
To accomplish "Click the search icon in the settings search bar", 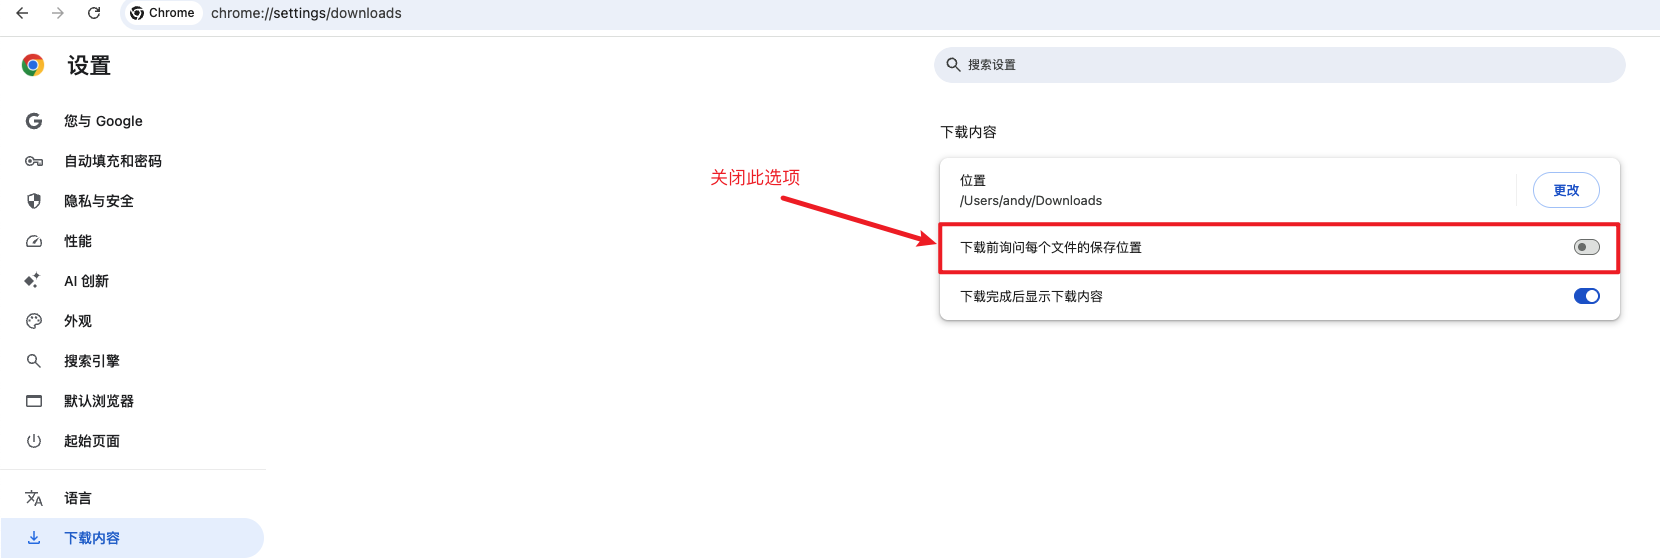I will click(954, 65).
